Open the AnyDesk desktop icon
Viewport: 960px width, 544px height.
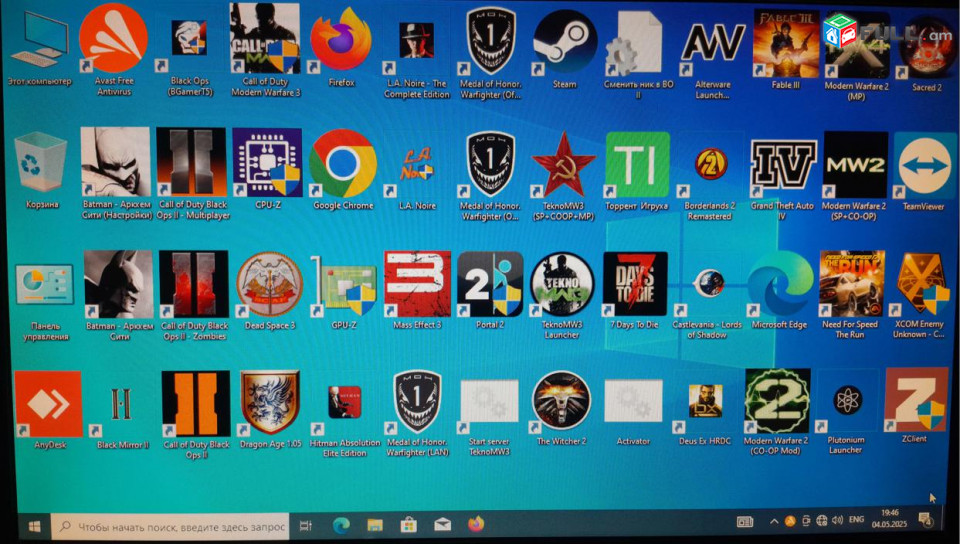(48, 404)
